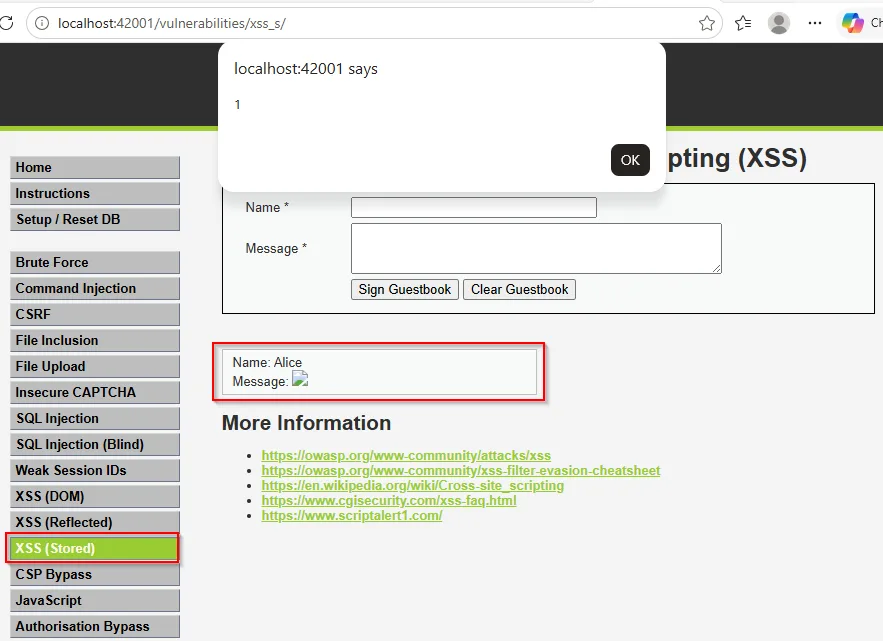
Task: Click the broken image in Alice's message
Action: (x=300, y=379)
